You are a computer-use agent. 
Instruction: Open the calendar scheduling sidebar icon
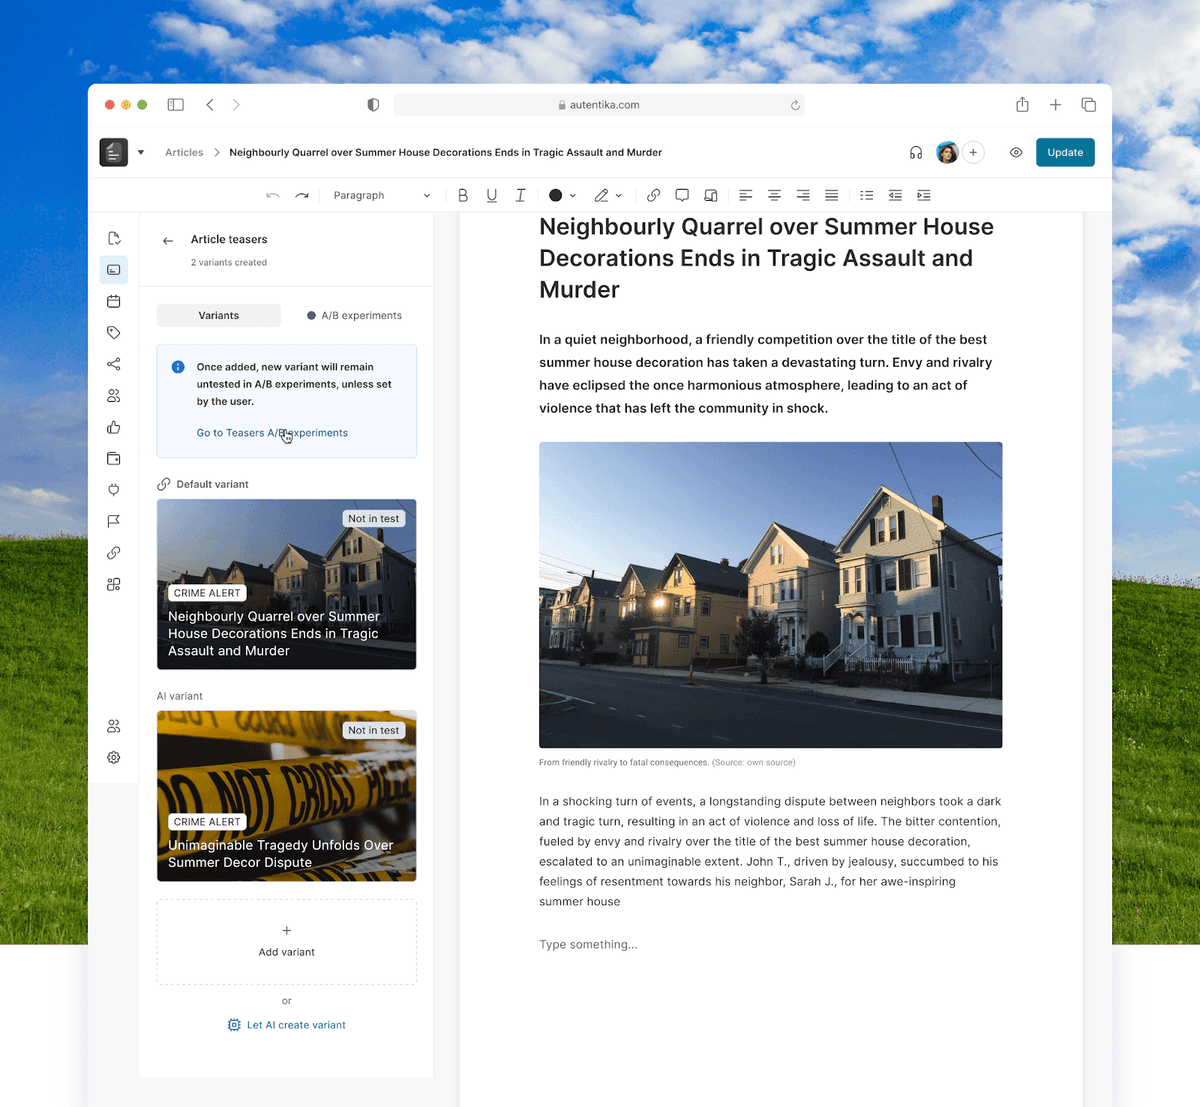coord(114,301)
